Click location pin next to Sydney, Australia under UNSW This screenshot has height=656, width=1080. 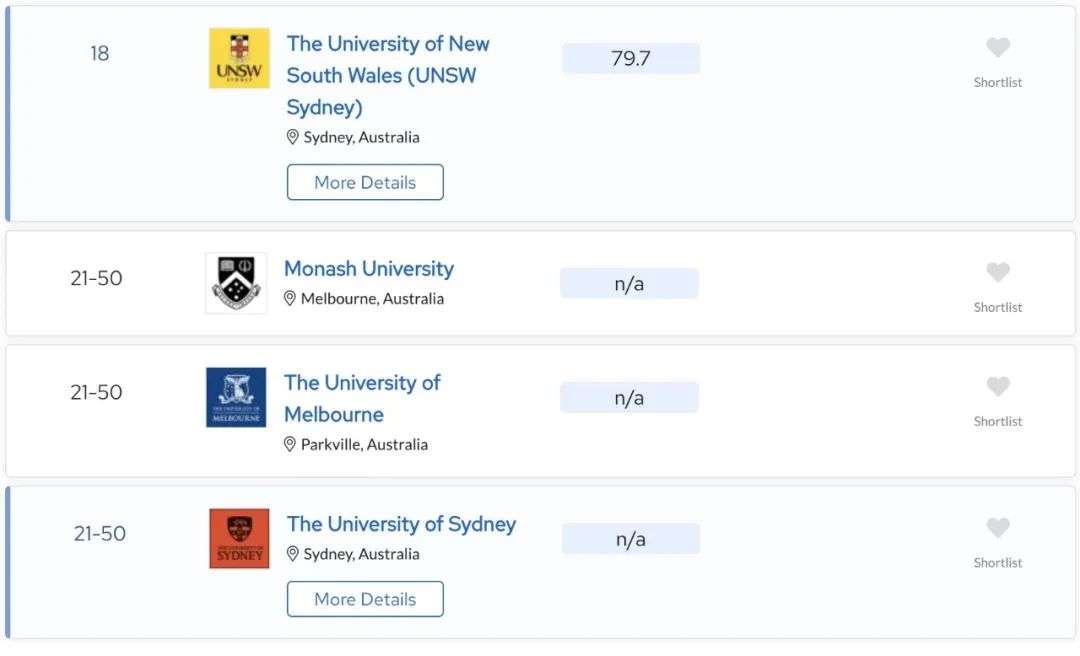(292, 137)
